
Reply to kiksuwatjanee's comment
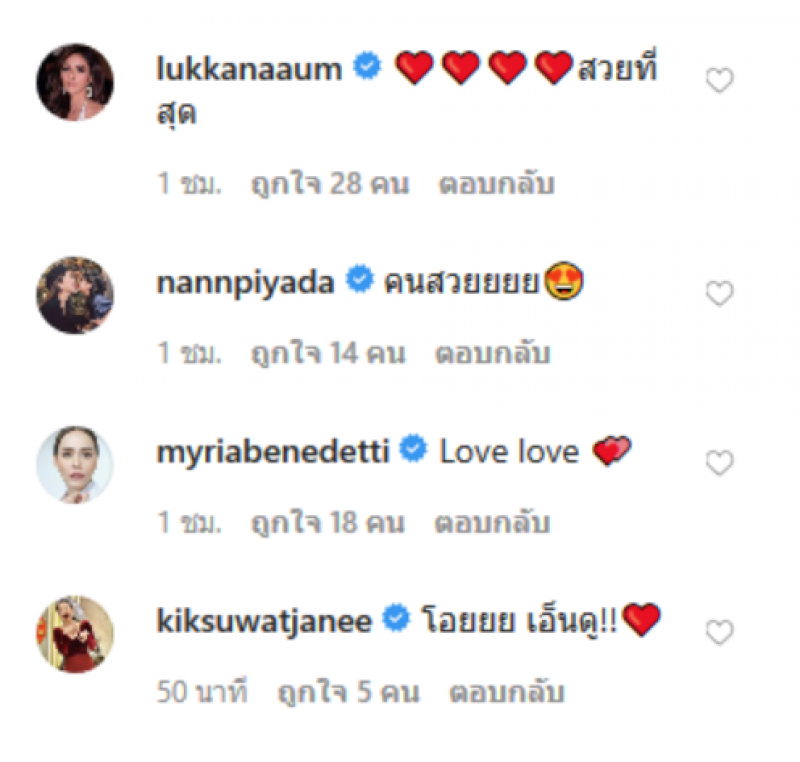pos(507,691)
